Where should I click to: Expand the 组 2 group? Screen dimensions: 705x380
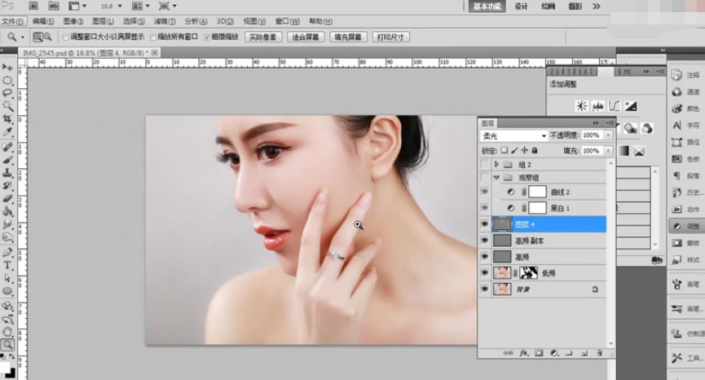496,164
